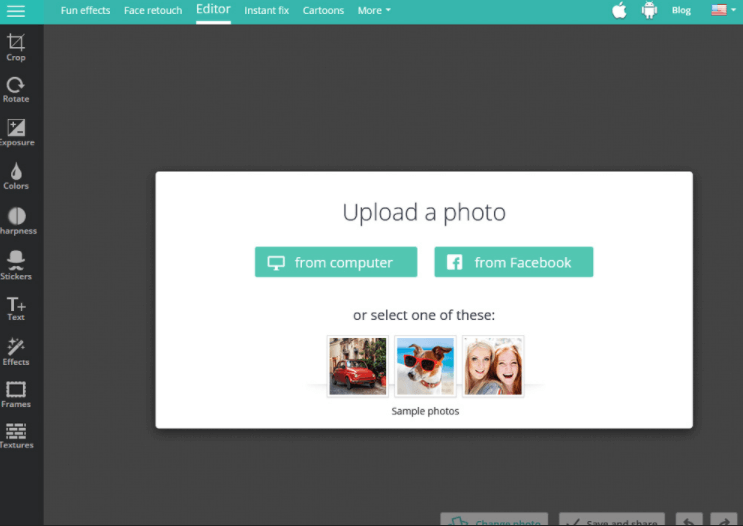The image size is (743, 526).
Task: Click the Save and share button
Action: (612, 519)
